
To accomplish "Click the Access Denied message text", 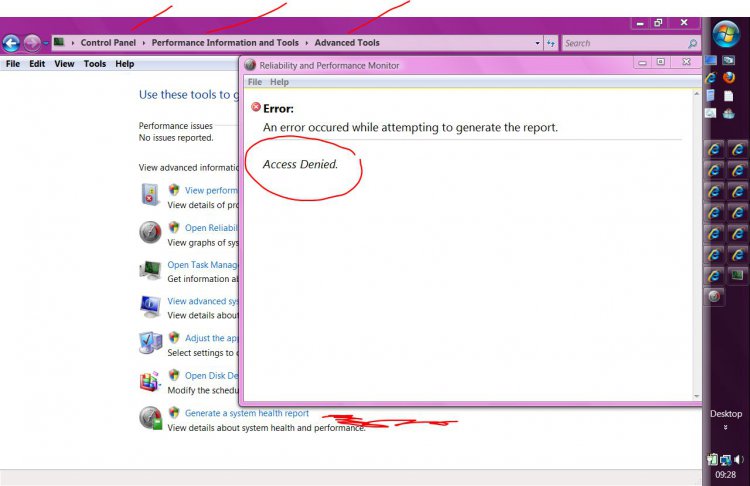I will [x=300, y=164].
